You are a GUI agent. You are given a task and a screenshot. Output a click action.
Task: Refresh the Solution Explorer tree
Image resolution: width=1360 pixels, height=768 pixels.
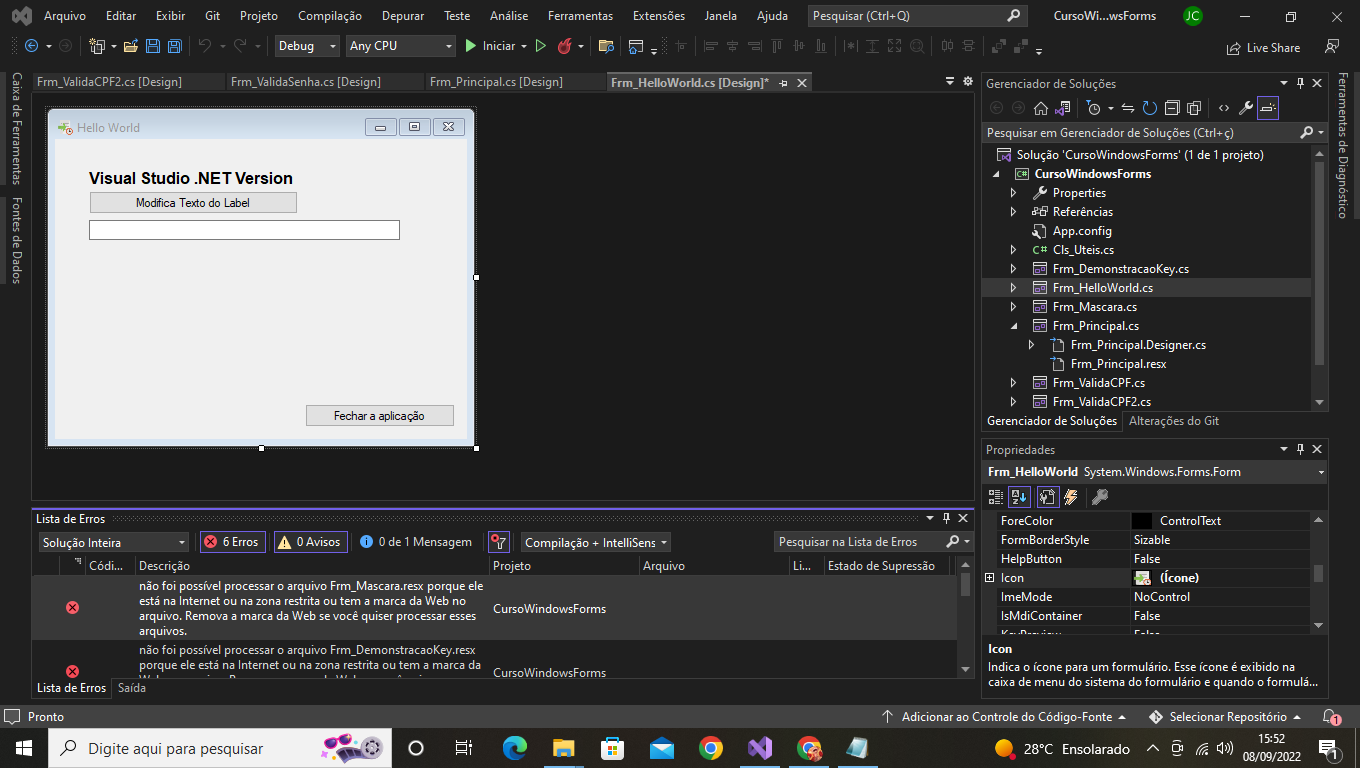[x=1150, y=108]
